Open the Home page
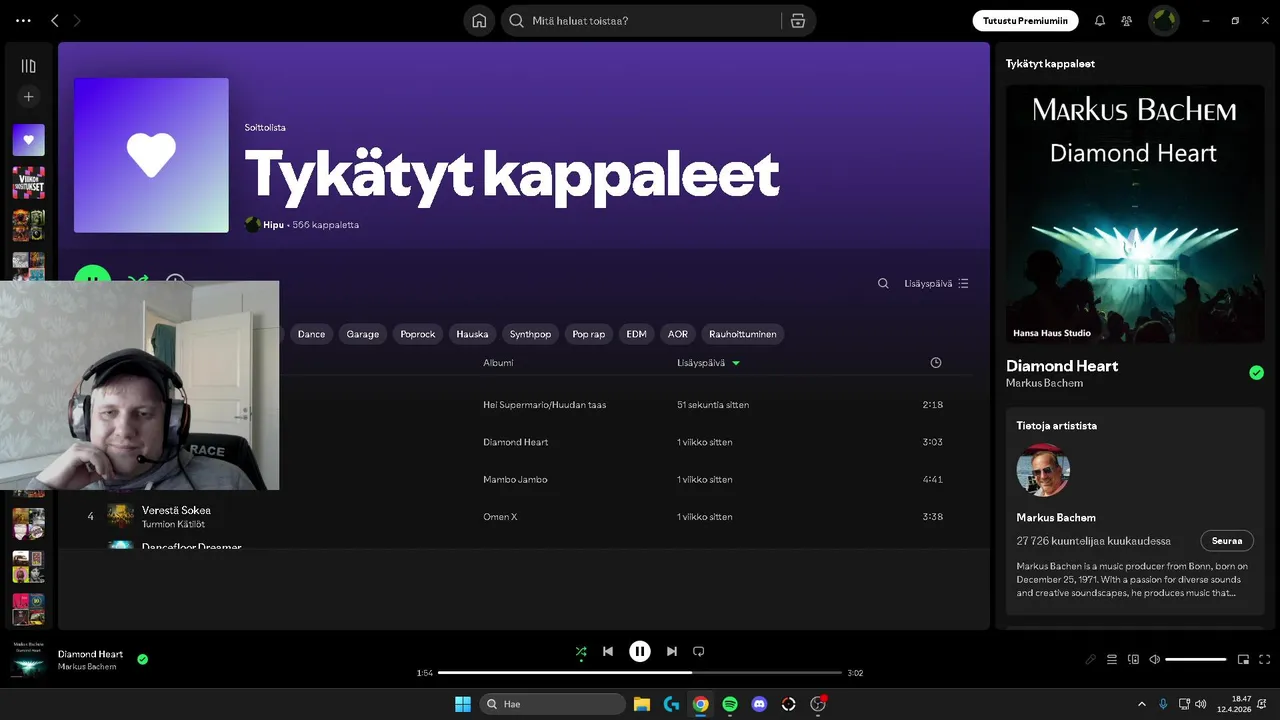Screen dimensions: 1280x720 [x=479, y=20]
